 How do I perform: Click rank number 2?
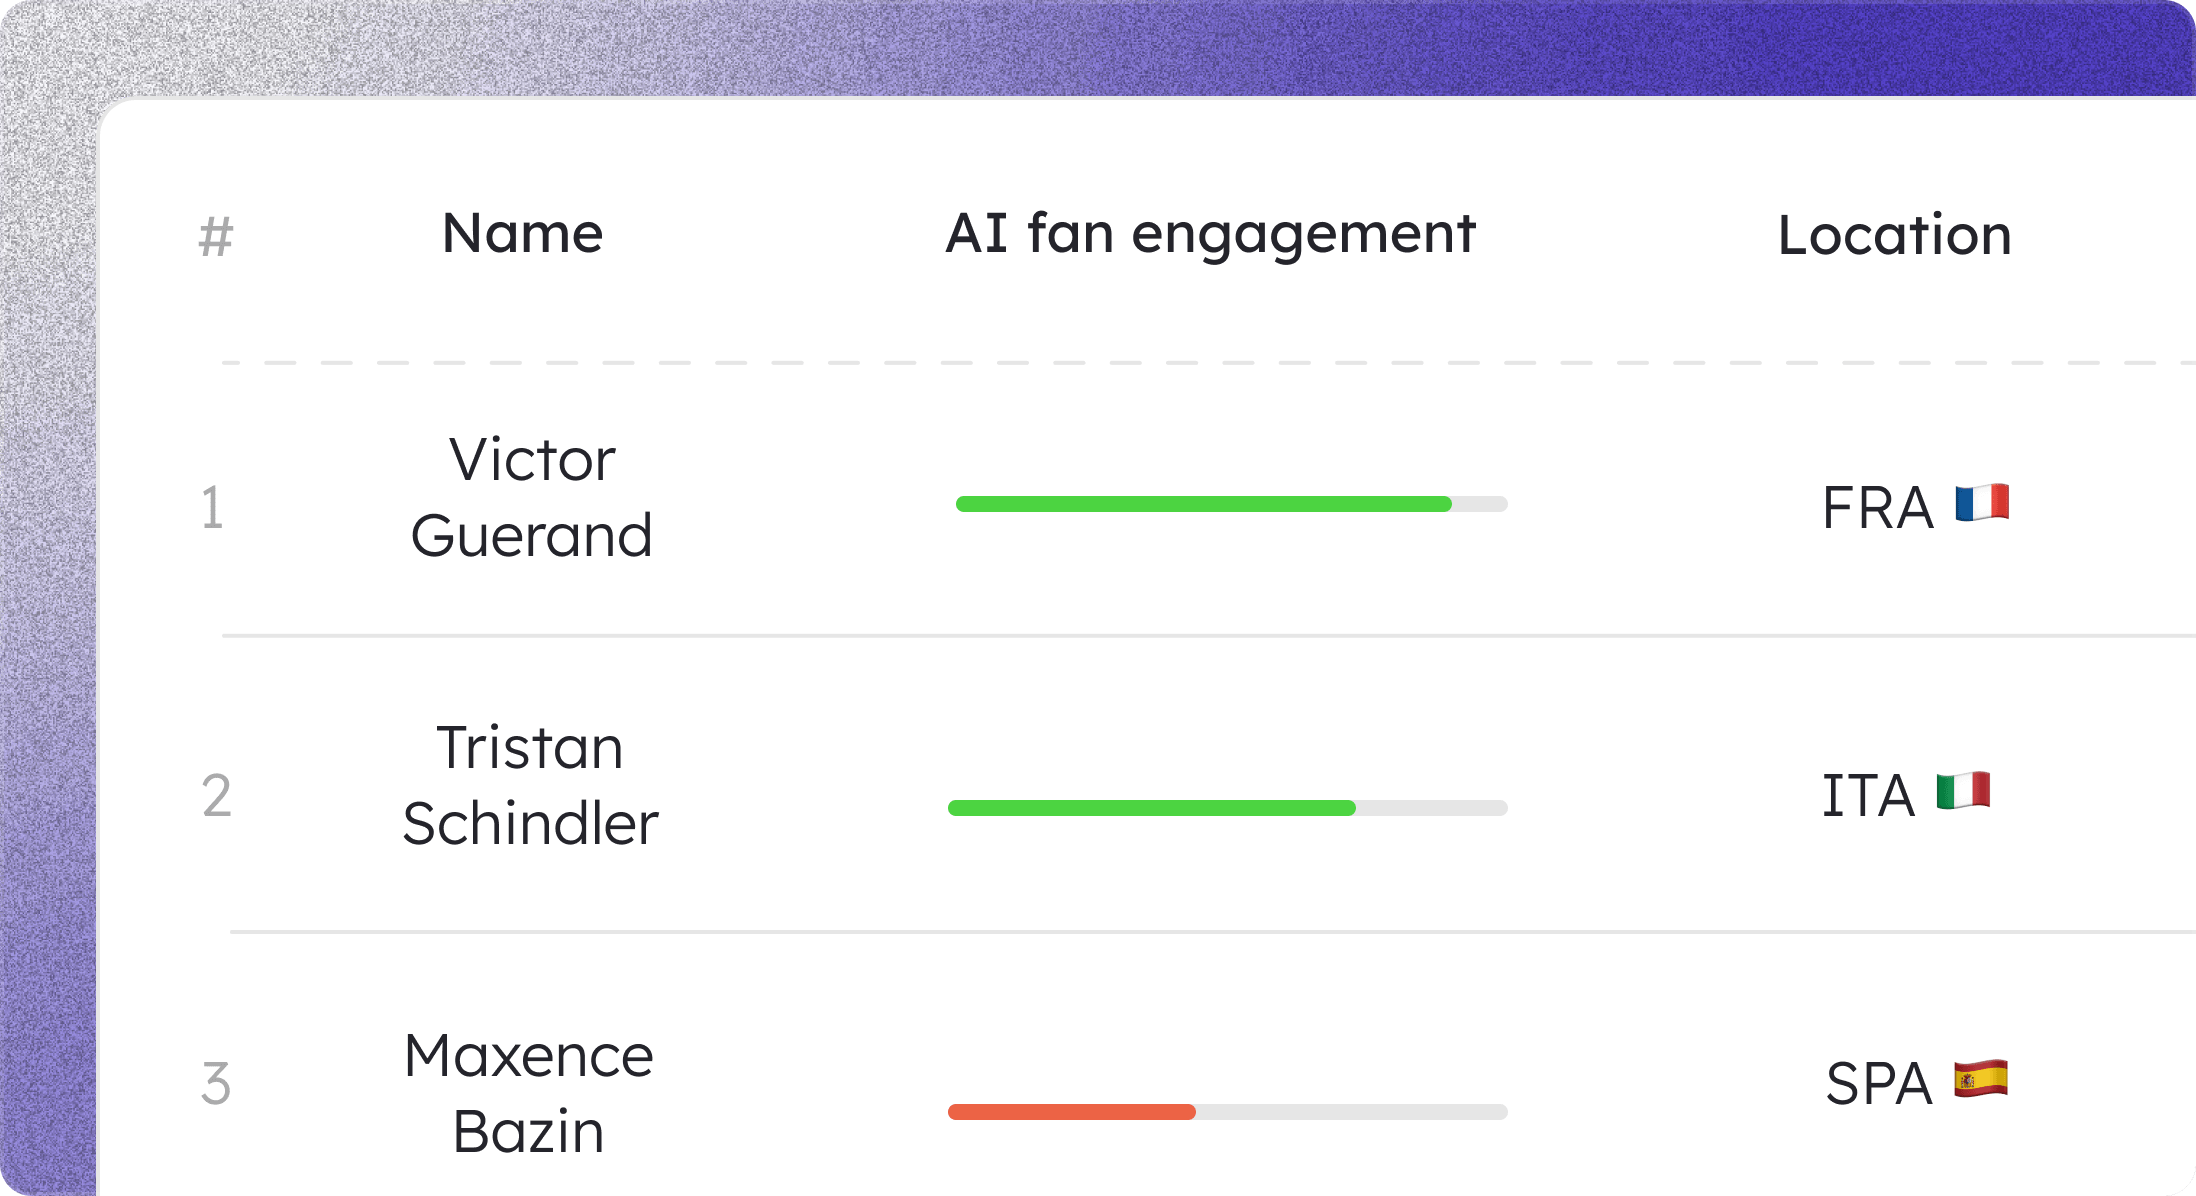(216, 795)
